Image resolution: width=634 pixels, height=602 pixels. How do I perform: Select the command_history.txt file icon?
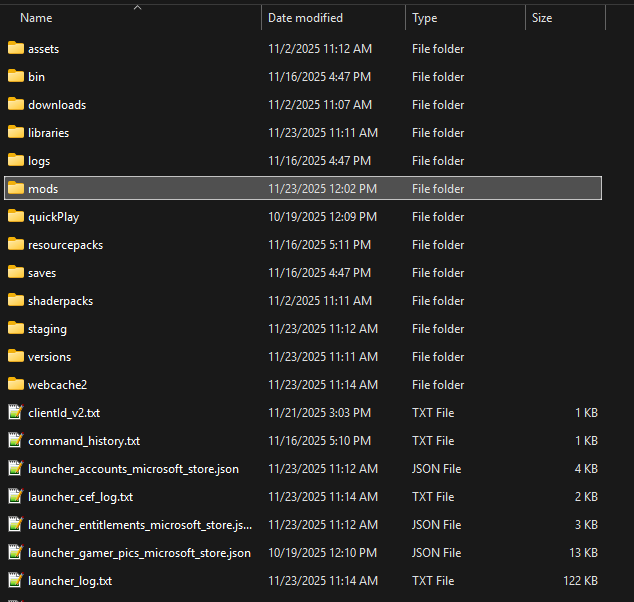pos(16,440)
